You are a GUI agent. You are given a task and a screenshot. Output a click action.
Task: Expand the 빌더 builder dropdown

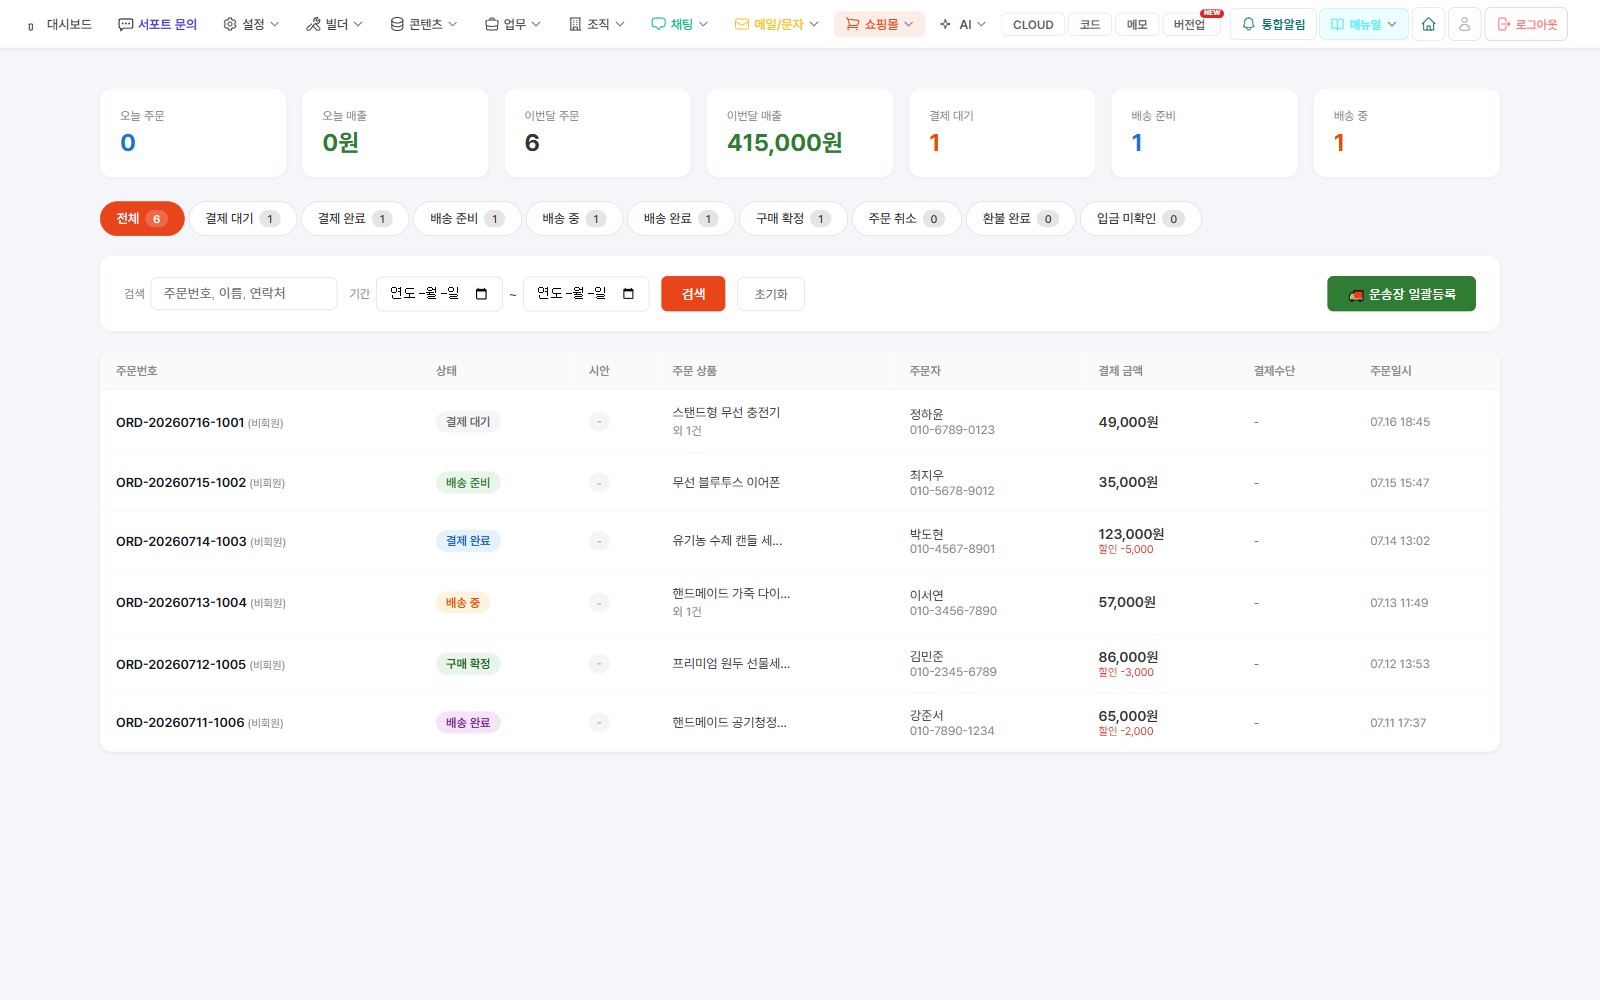[x=334, y=24]
